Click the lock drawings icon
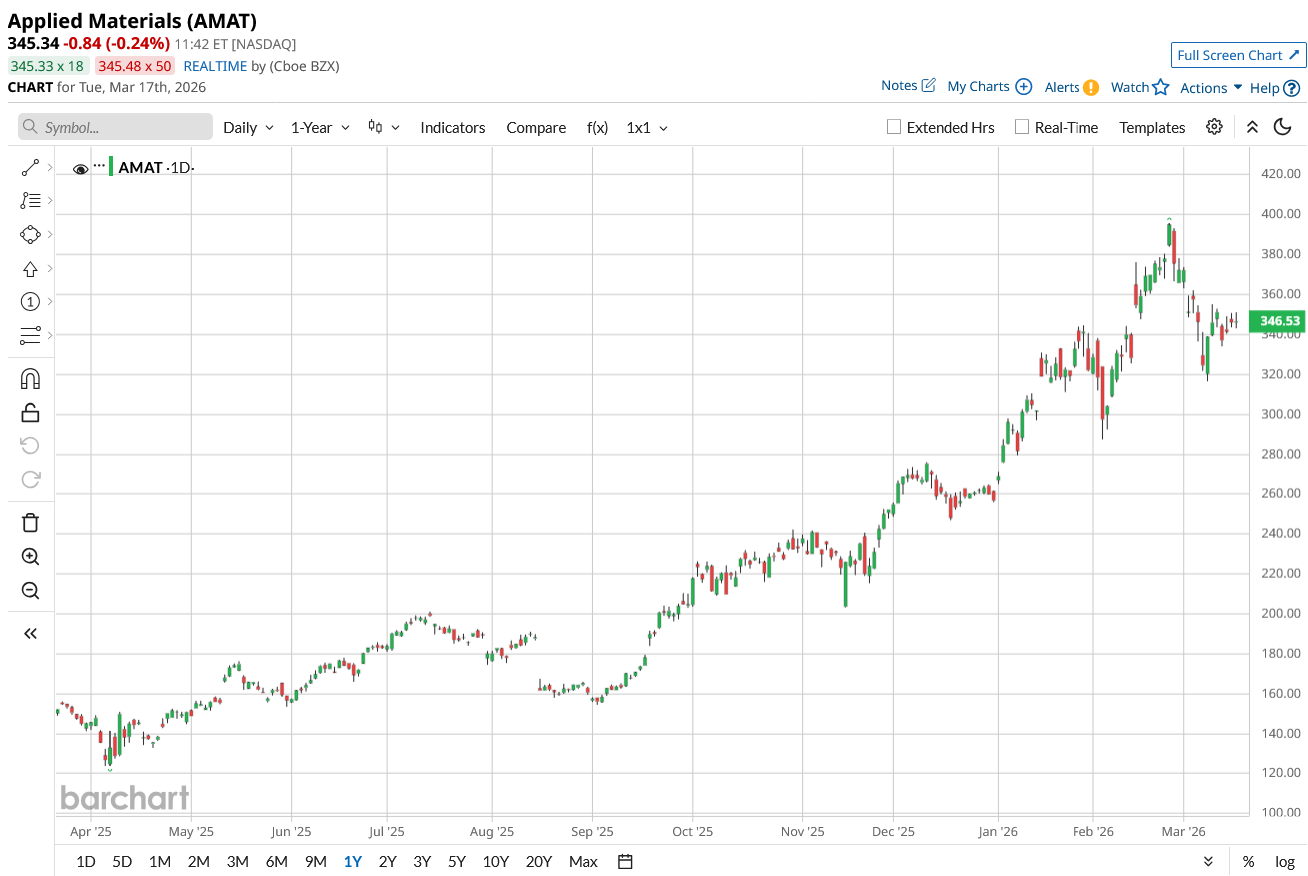This screenshot has width=1308, height=876. [x=30, y=412]
